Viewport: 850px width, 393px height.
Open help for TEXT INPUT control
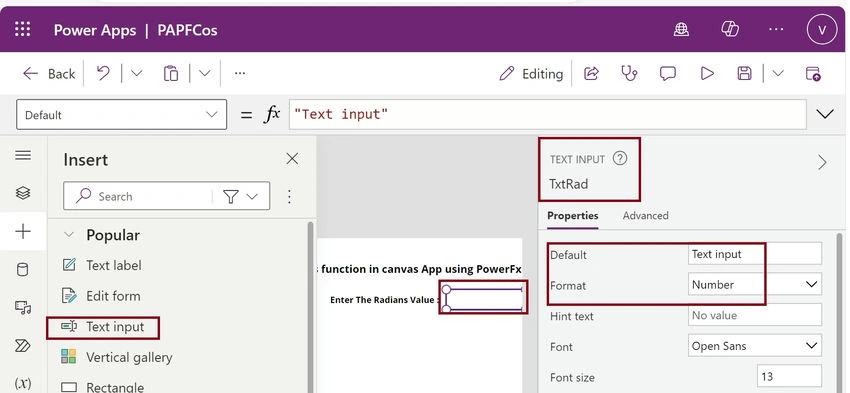[620, 159]
